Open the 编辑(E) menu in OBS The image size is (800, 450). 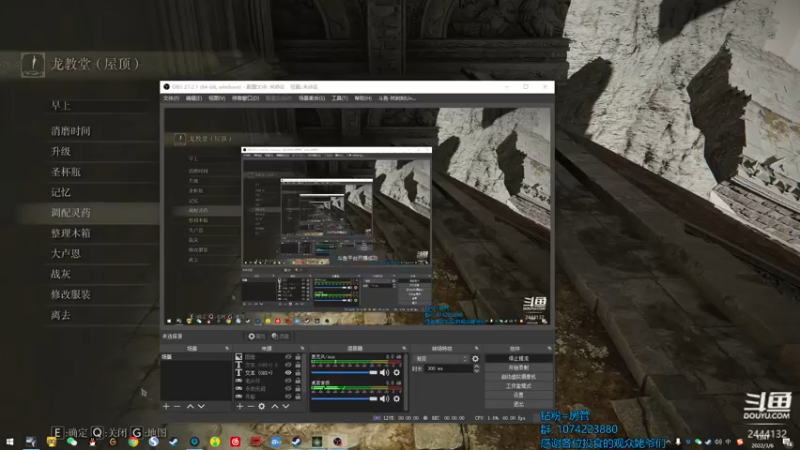click(193, 98)
